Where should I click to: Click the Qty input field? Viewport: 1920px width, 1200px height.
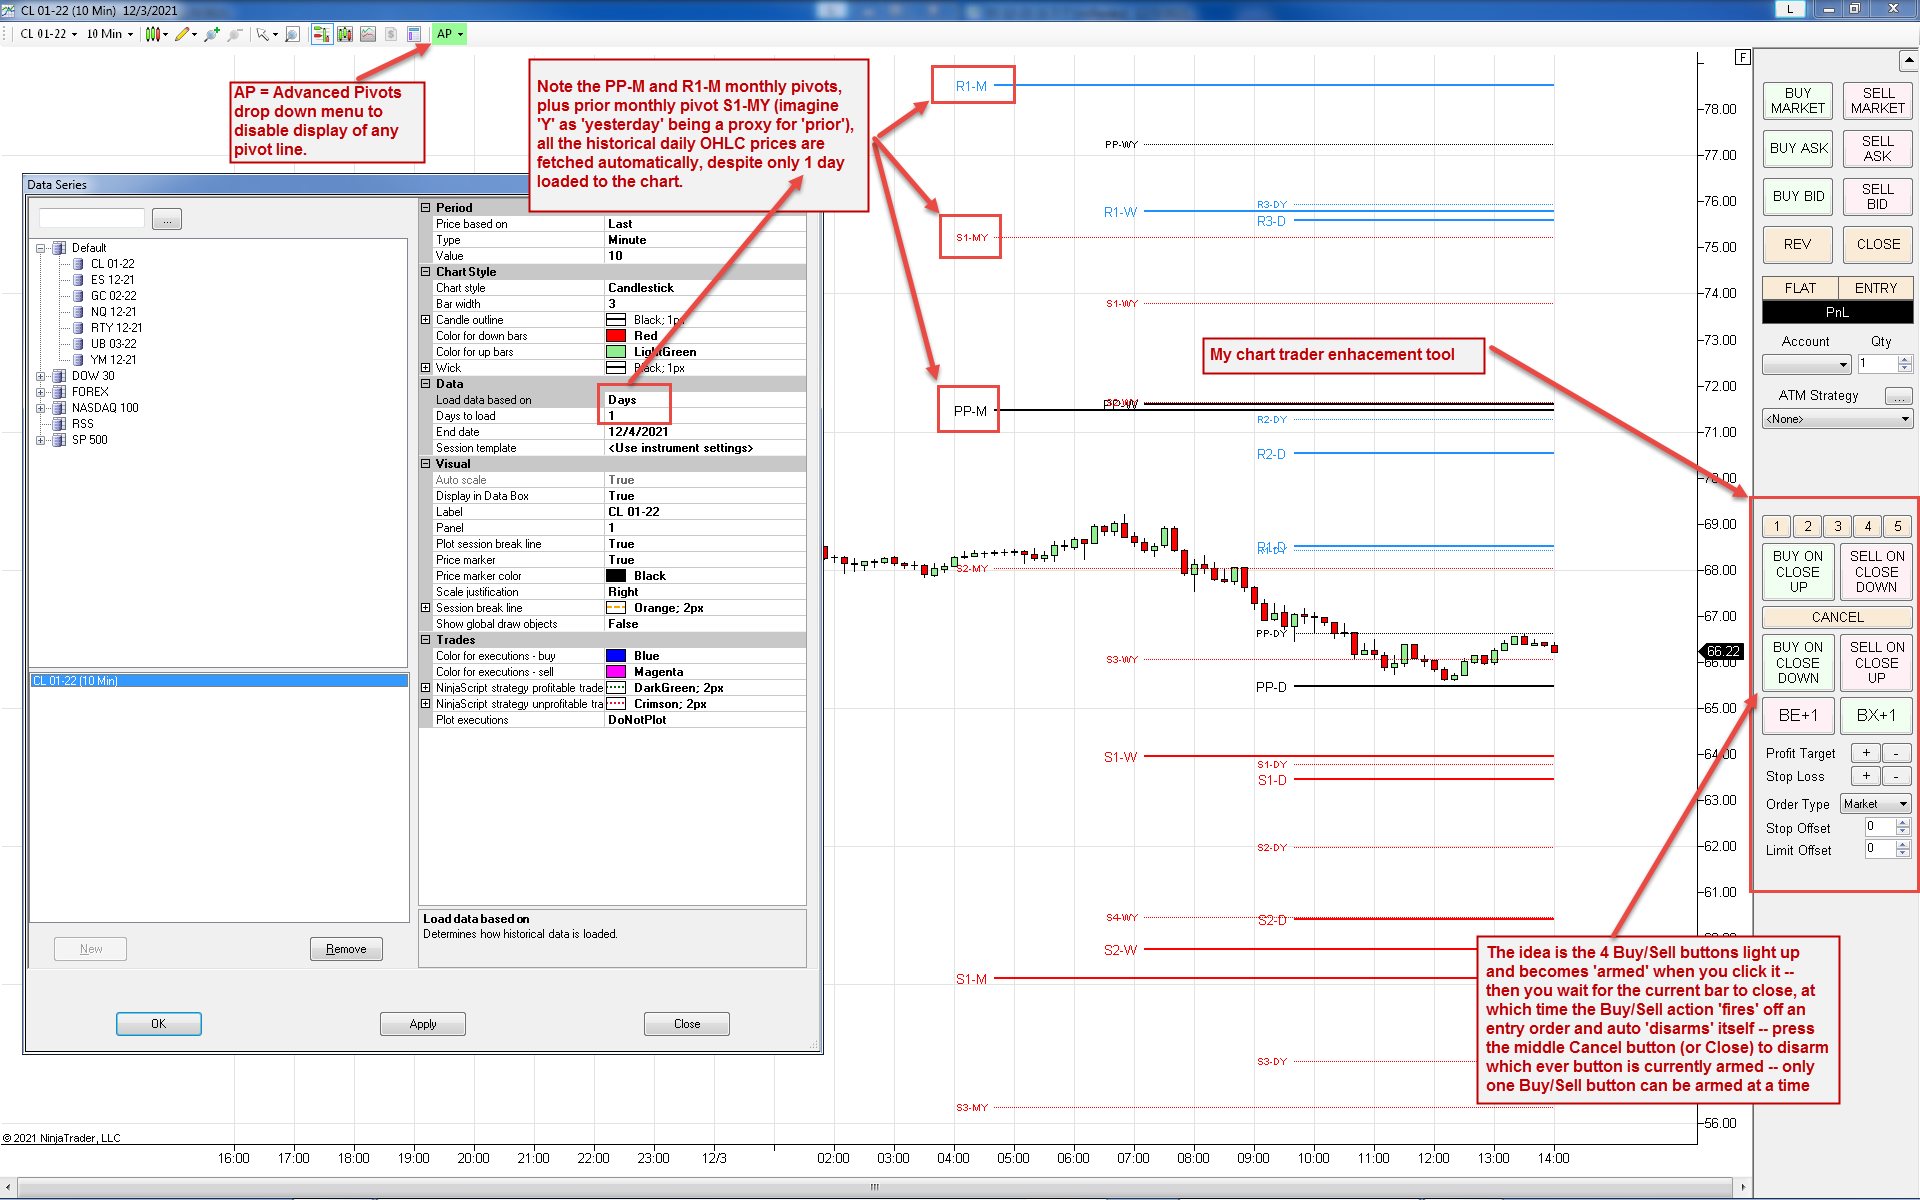click(x=1876, y=364)
